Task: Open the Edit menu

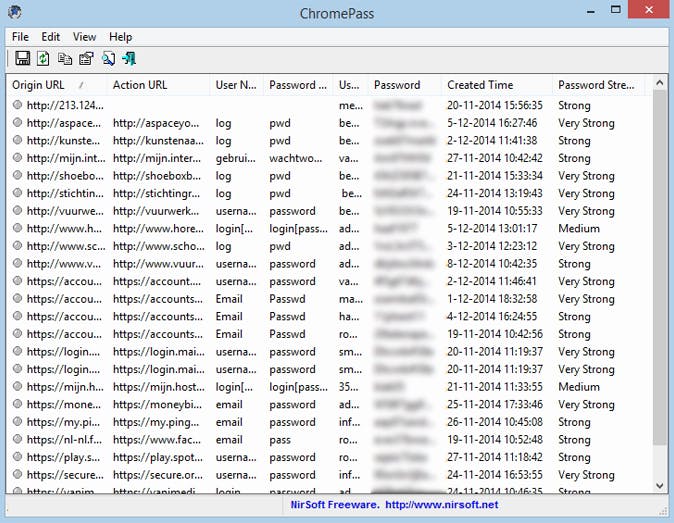Action: pyautogui.click(x=51, y=37)
